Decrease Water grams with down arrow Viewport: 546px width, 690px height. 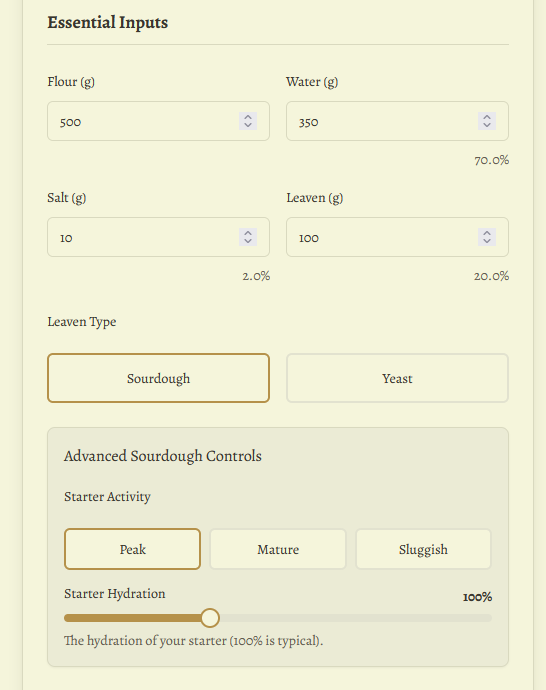point(487,125)
